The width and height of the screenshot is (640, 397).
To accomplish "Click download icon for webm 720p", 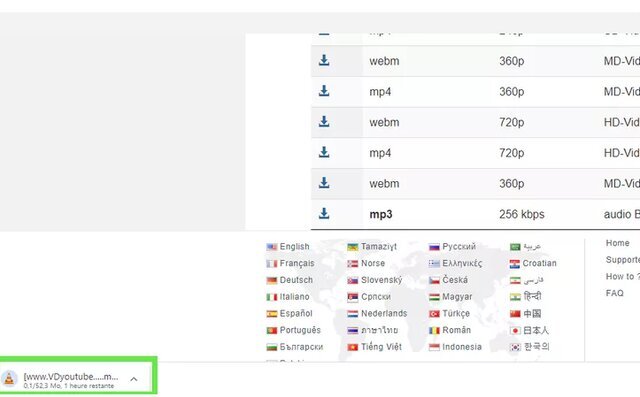I will pos(324,122).
